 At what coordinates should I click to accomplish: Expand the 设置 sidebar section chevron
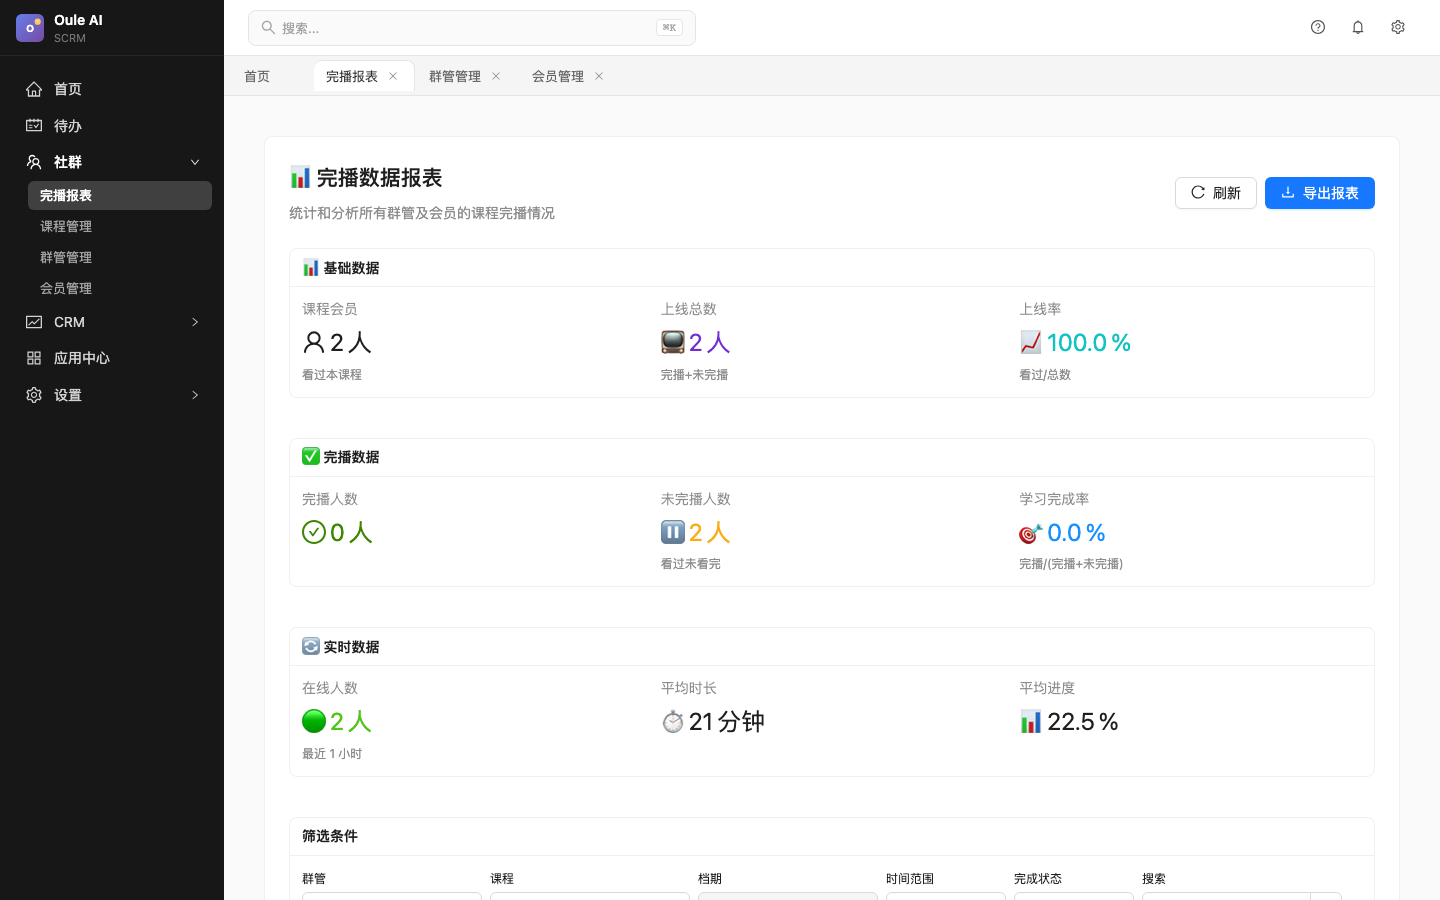point(195,395)
